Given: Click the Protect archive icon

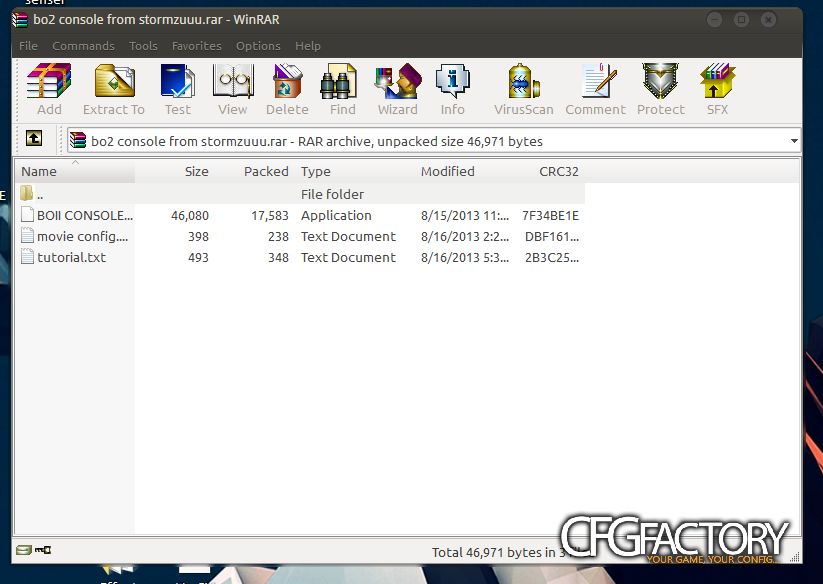Looking at the screenshot, I should pyautogui.click(x=660, y=81).
